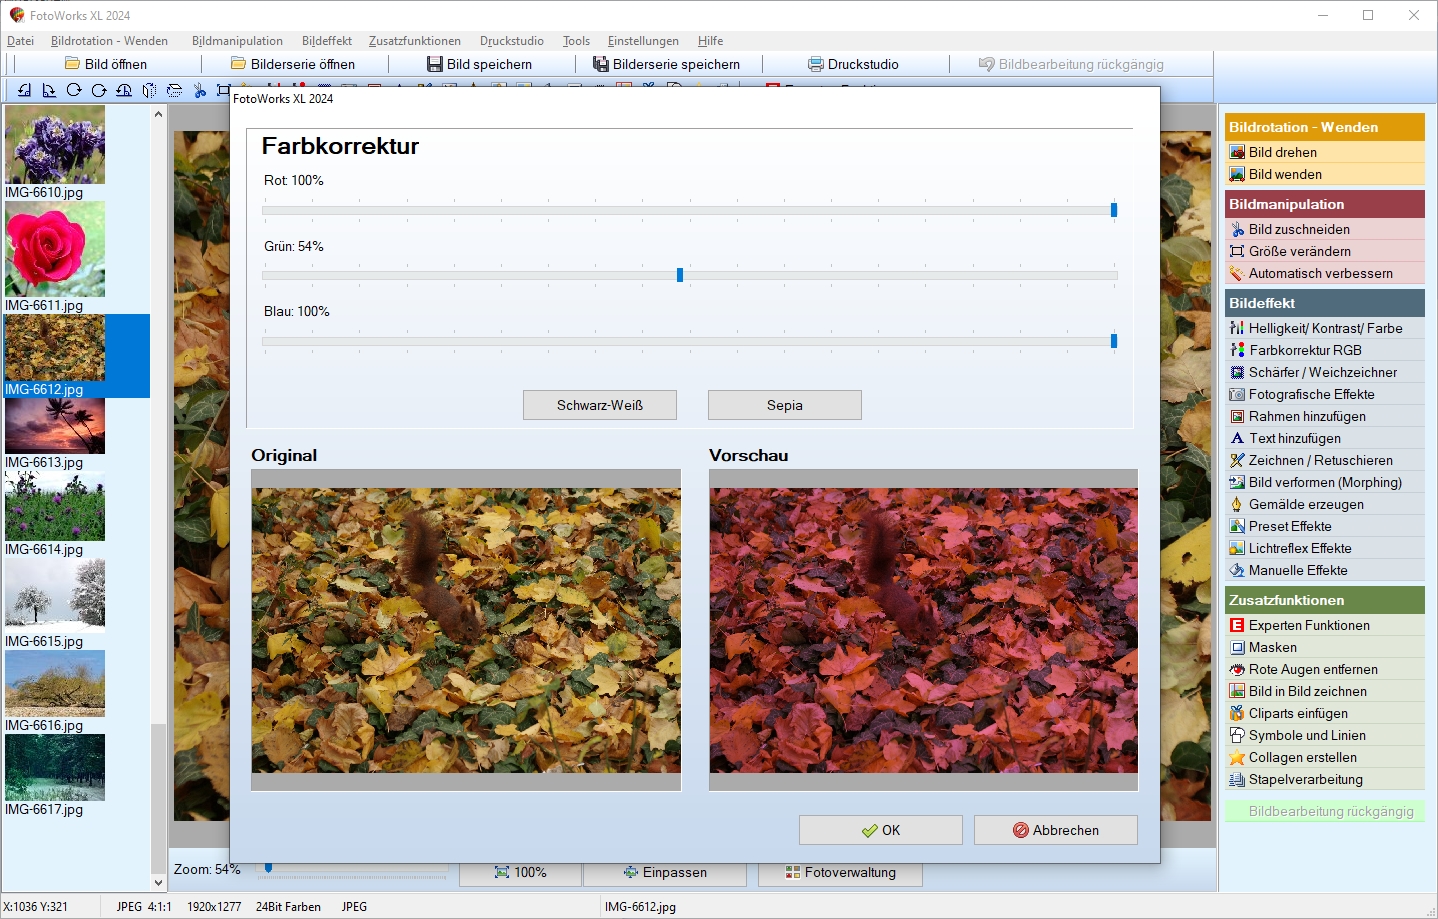Click the Grün slider handle
The image size is (1438, 919).
(680, 275)
